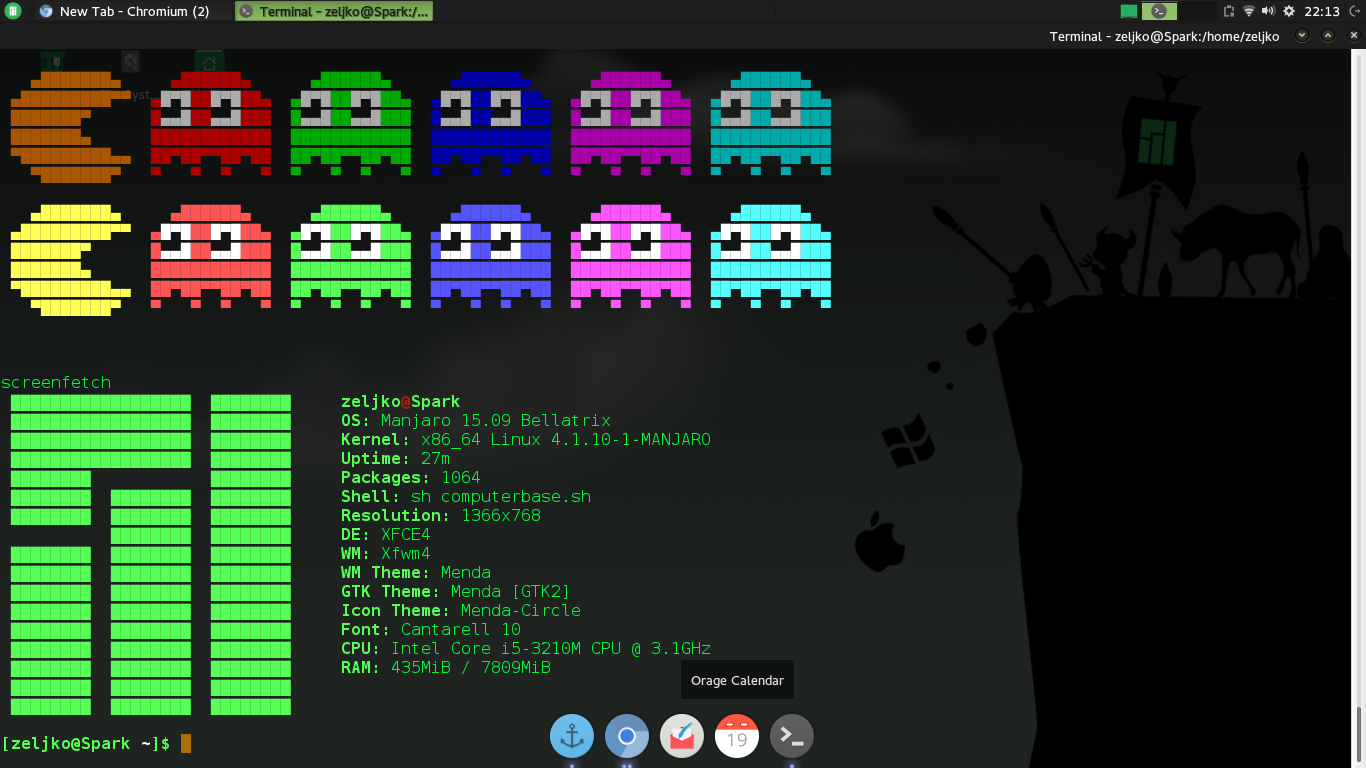Click the 22:13 panel clock

(1322, 12)
